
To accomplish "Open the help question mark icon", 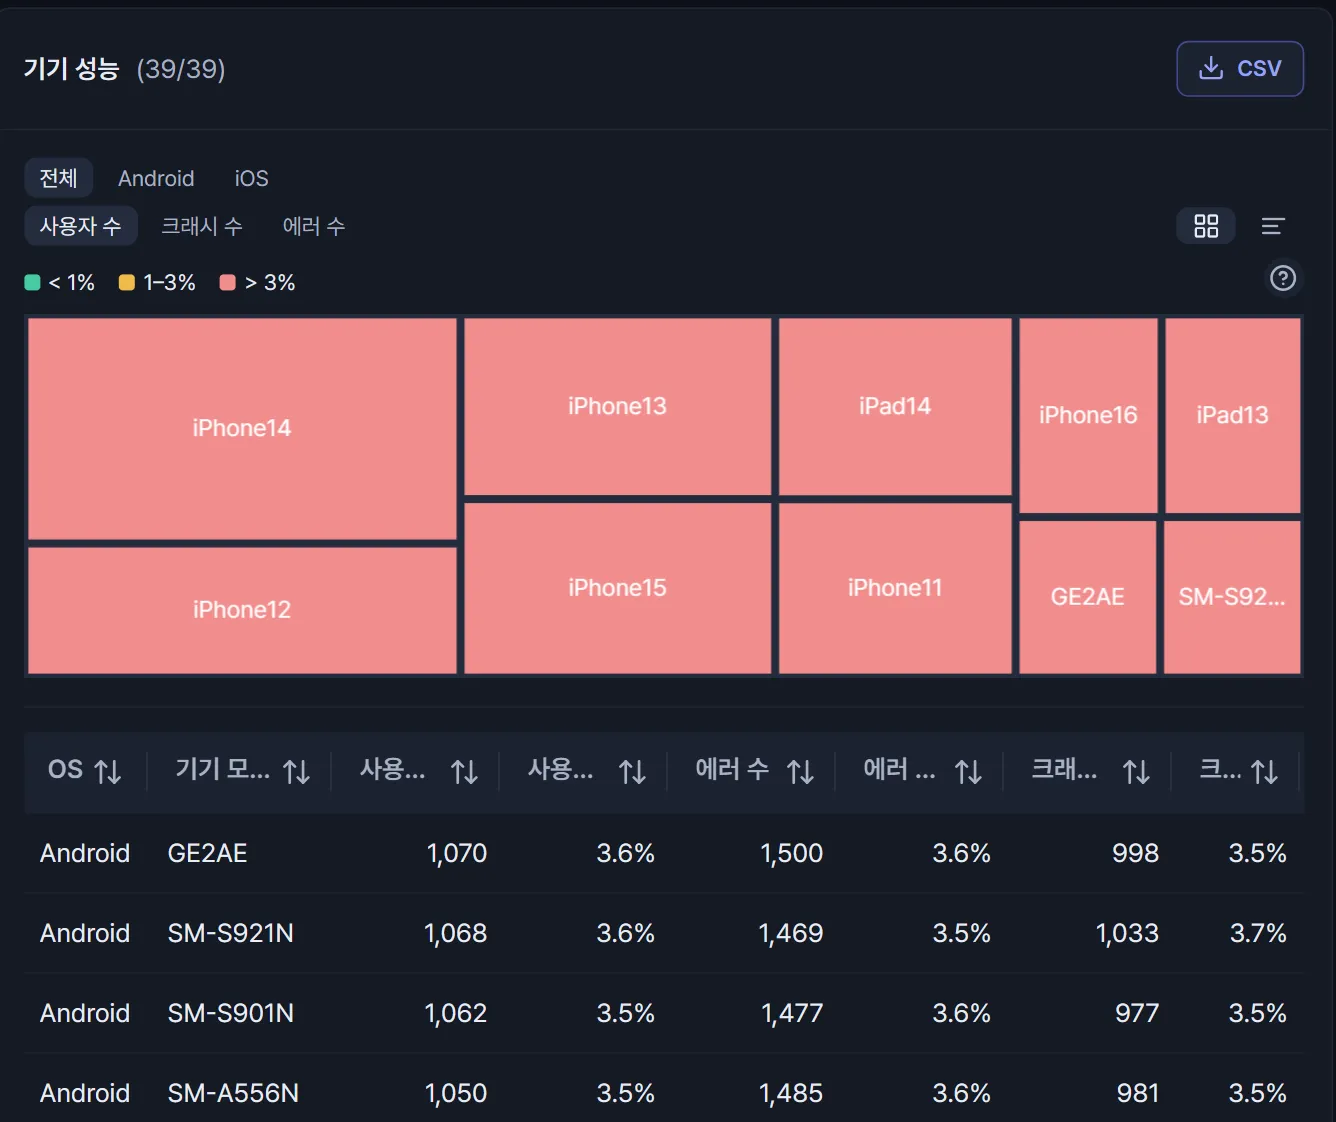I will point(1282,278).
